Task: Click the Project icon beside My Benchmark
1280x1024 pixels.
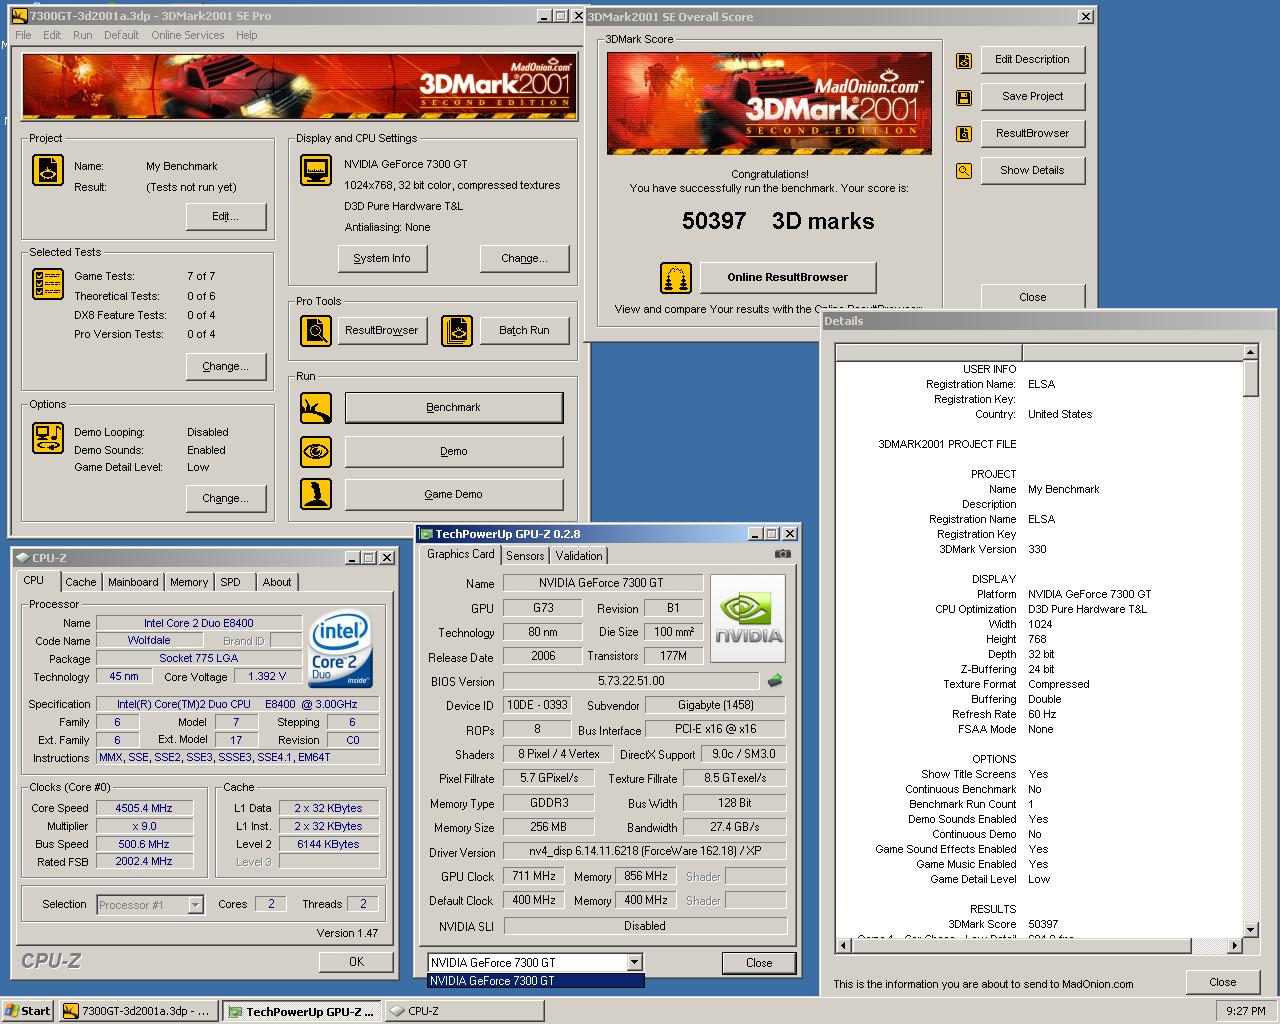Action: (48, 170)
